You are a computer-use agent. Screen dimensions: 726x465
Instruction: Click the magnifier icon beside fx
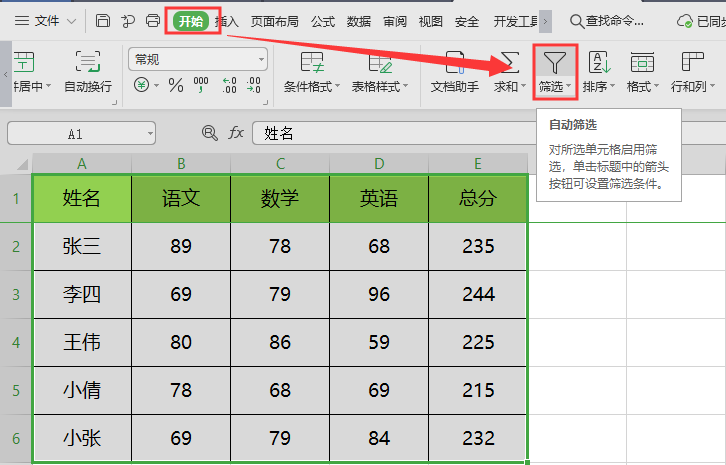[210, 133]
